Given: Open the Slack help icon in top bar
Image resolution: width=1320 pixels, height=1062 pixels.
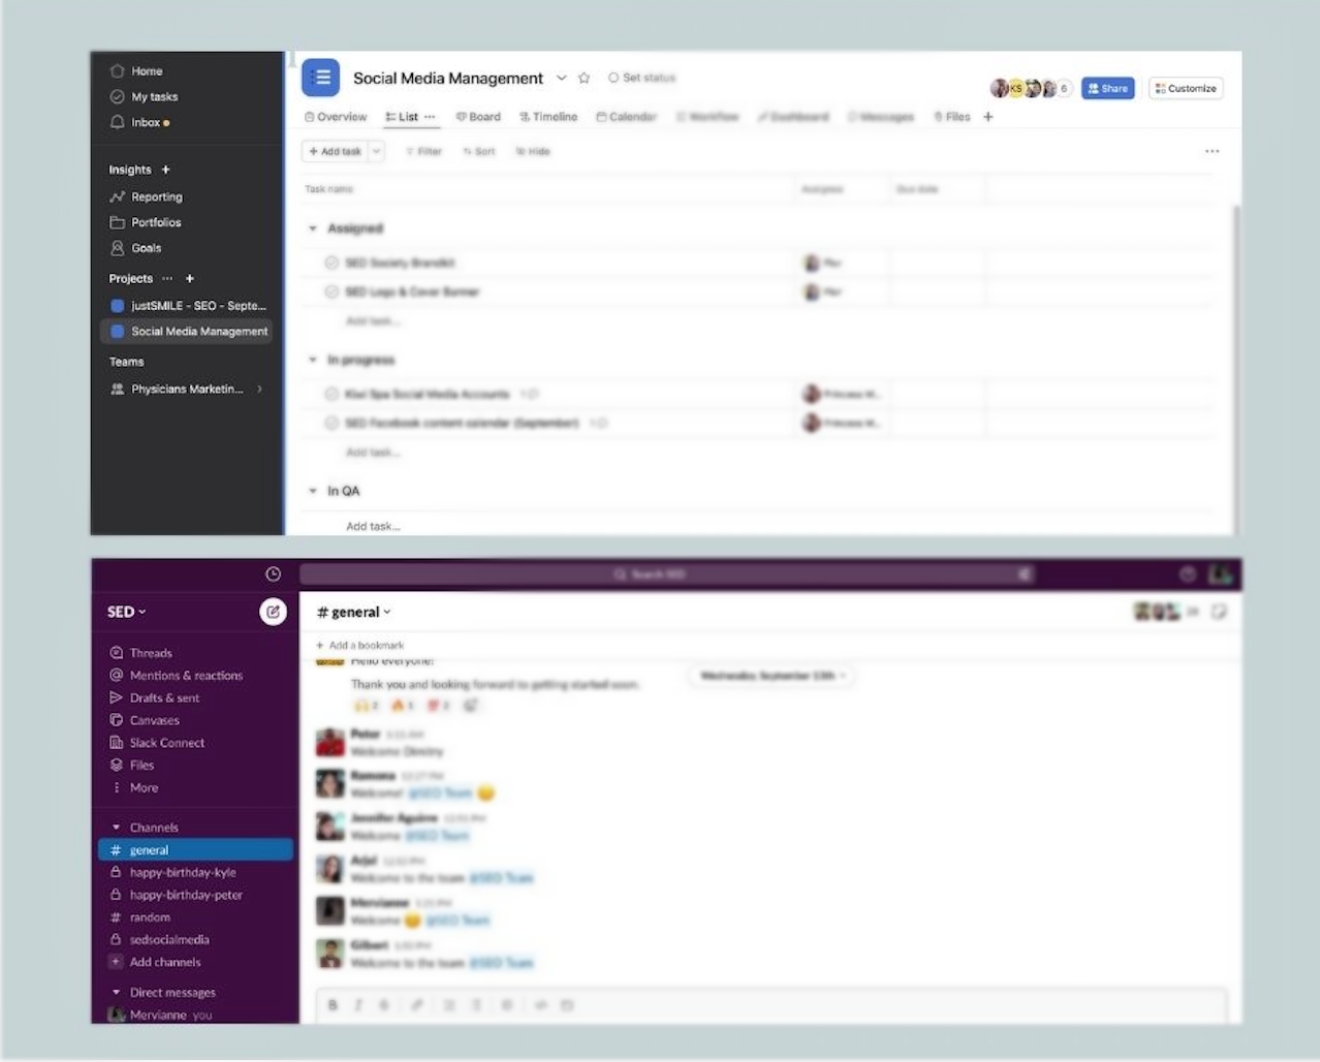Looking at the screenshot, I should pos(1188,574).
